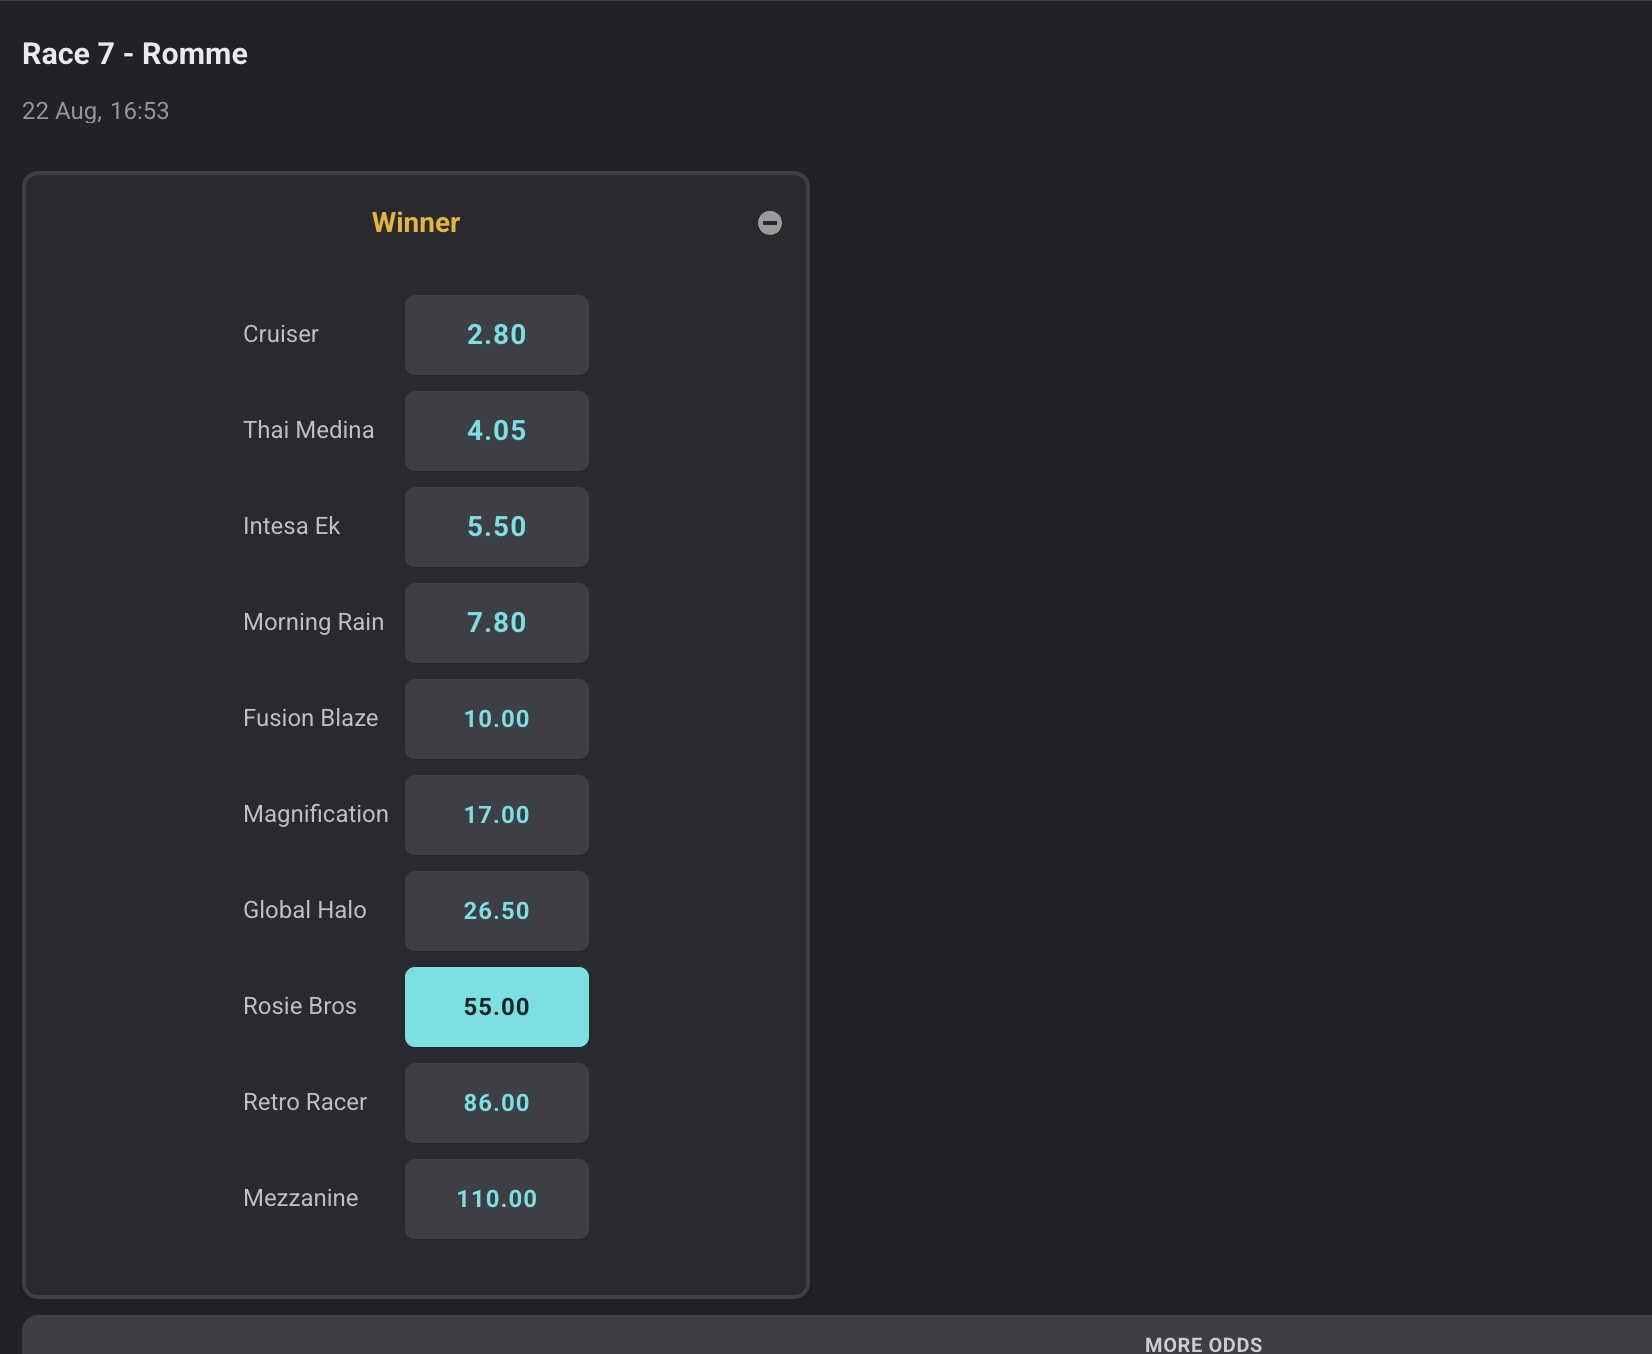Click the Retro Racer runner name
1652x1354 pixels.
point(305,1102)
